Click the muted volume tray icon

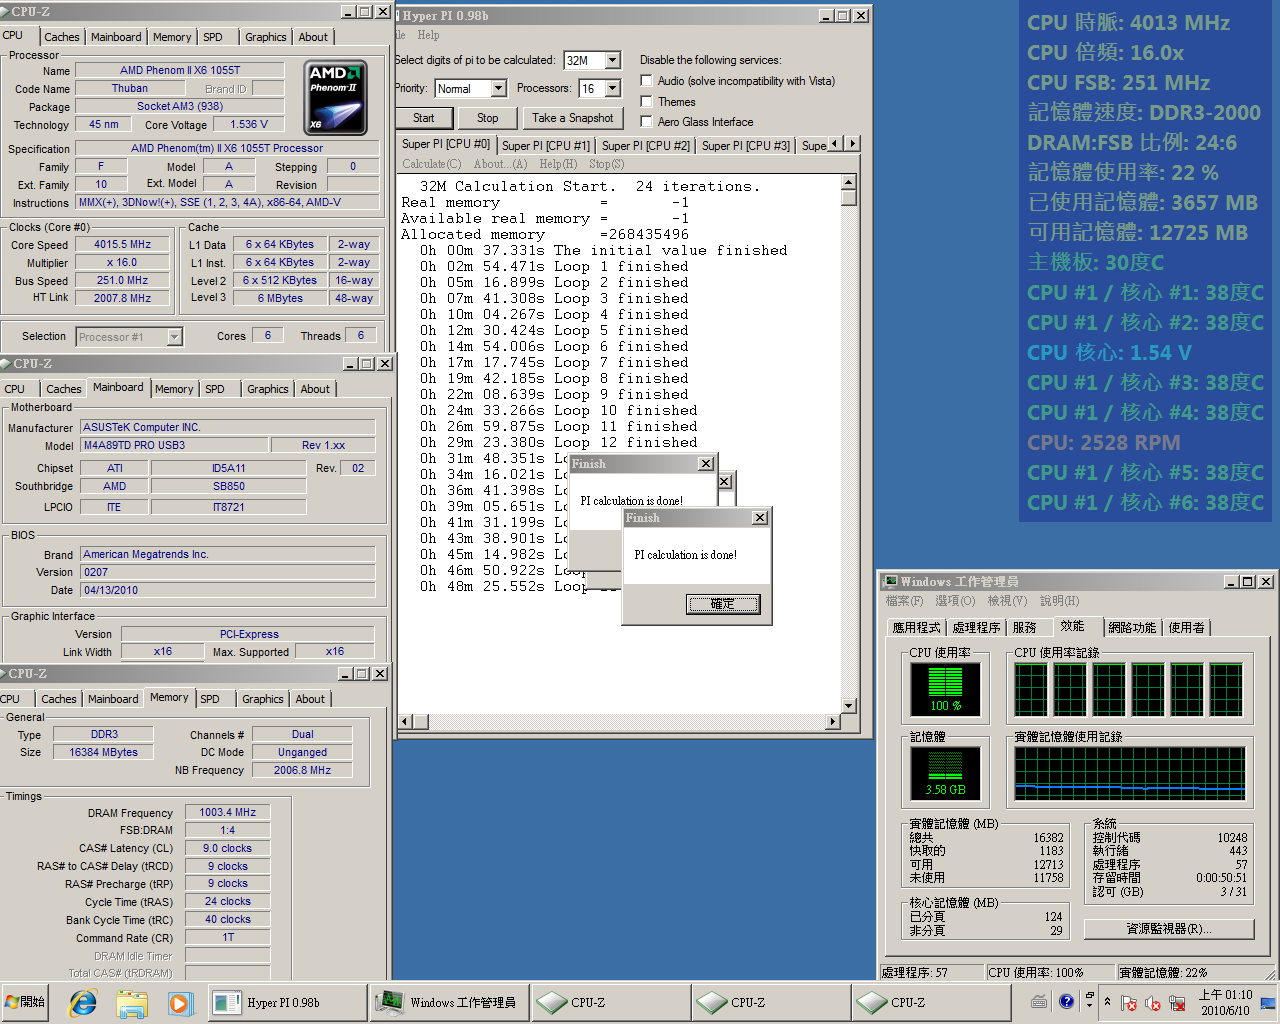(x=1153, y=1002)
